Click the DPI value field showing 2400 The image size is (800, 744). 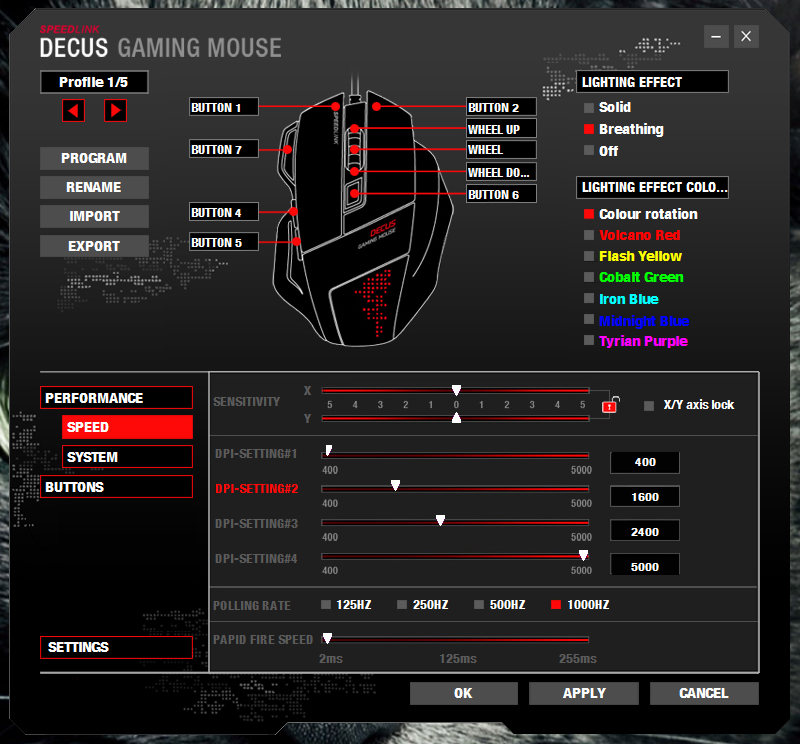(645, 531)
